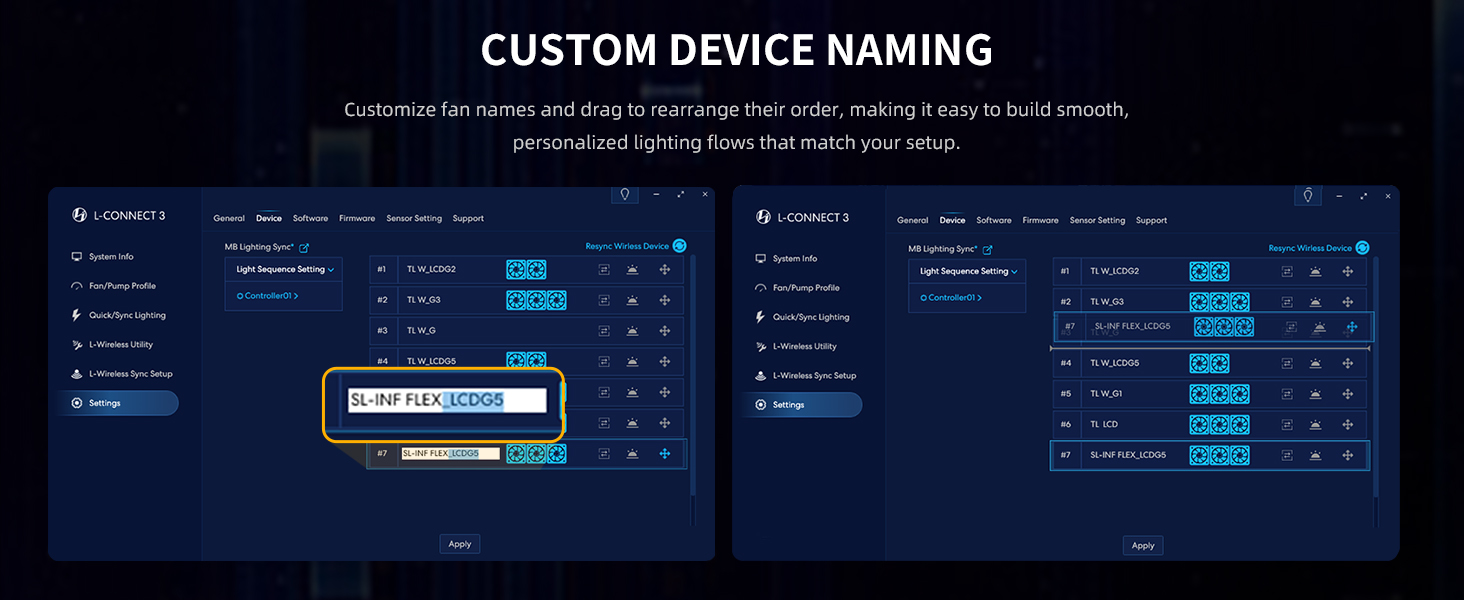Switch to the Support tab, right window

[x=1152, y=220]
